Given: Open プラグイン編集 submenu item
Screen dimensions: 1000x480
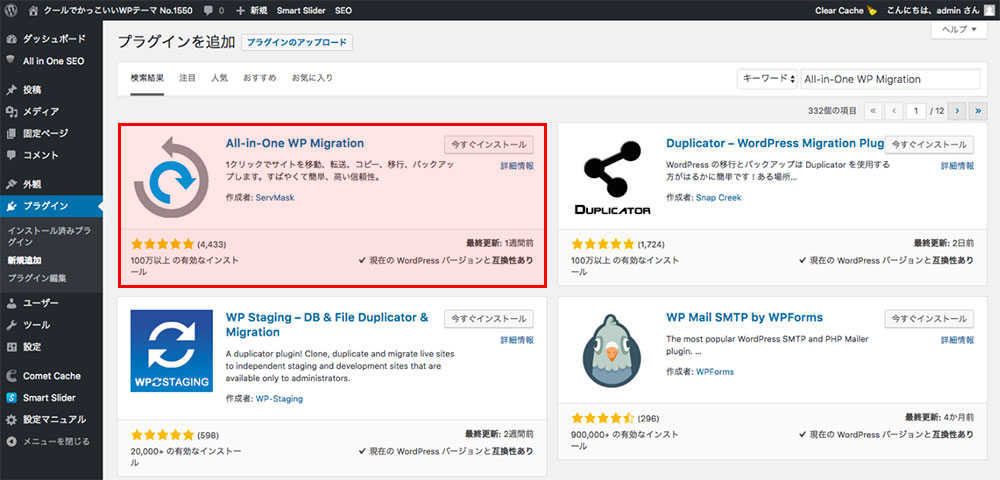Looking at the screenshot, I should click(37, 279).
